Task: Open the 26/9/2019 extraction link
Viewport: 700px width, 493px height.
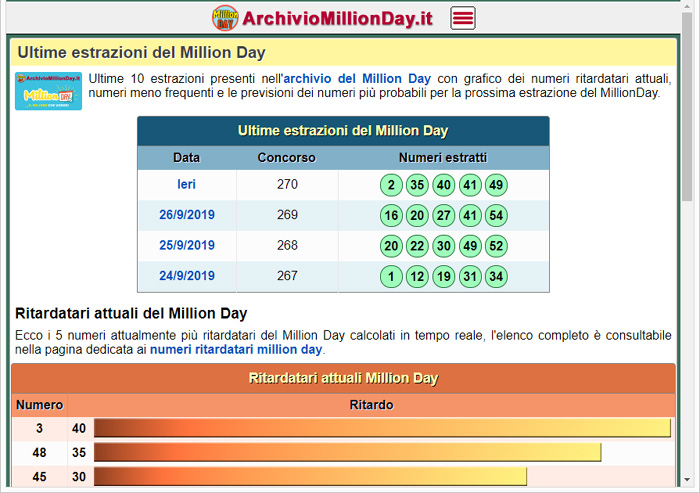Action: 187,215
